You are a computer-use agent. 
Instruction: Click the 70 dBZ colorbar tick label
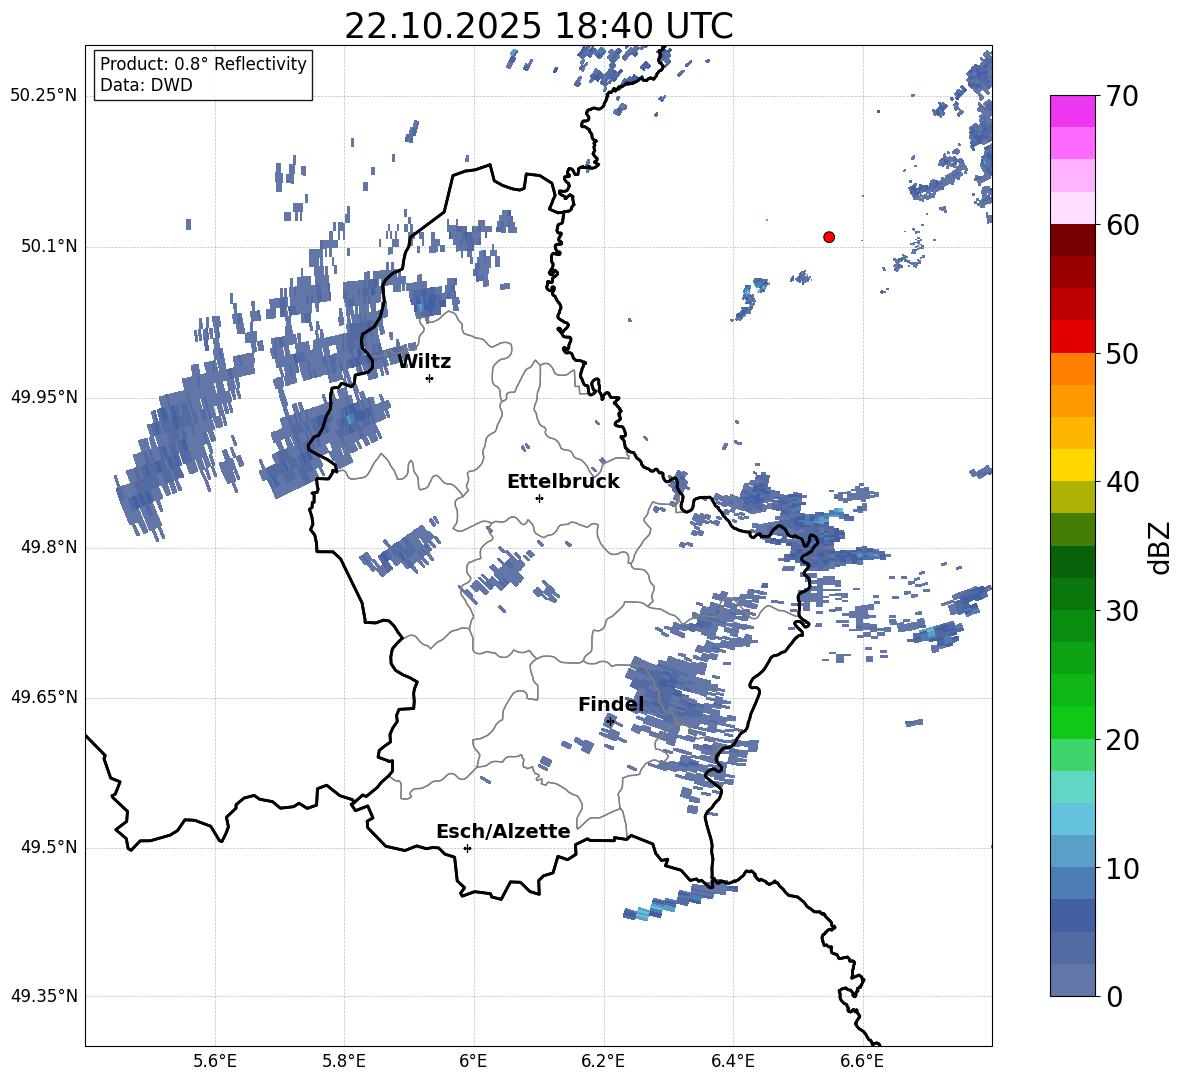click(x=1122, y=97)
